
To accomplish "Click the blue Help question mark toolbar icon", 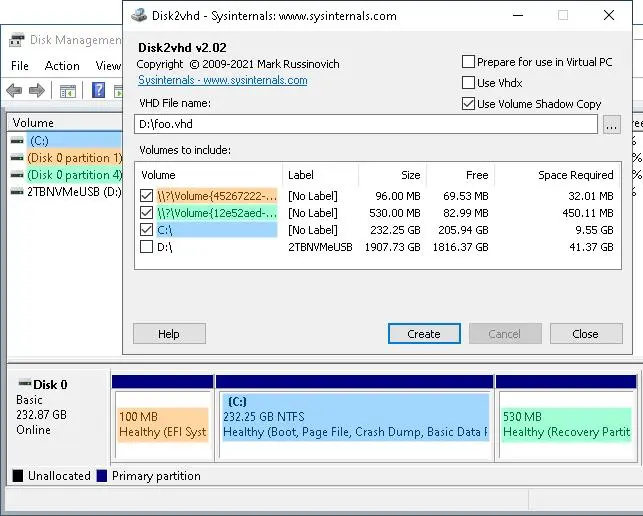I will (98, 90).
